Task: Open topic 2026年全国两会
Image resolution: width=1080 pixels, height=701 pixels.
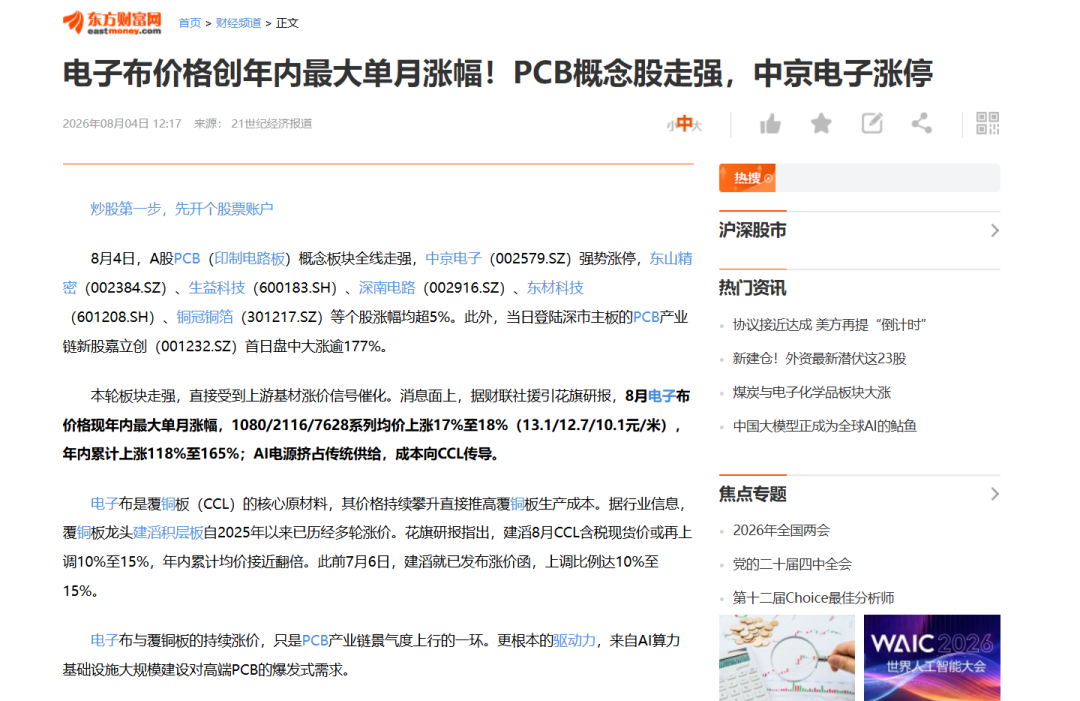Action: pyautogui.click(x=781, y=530)
